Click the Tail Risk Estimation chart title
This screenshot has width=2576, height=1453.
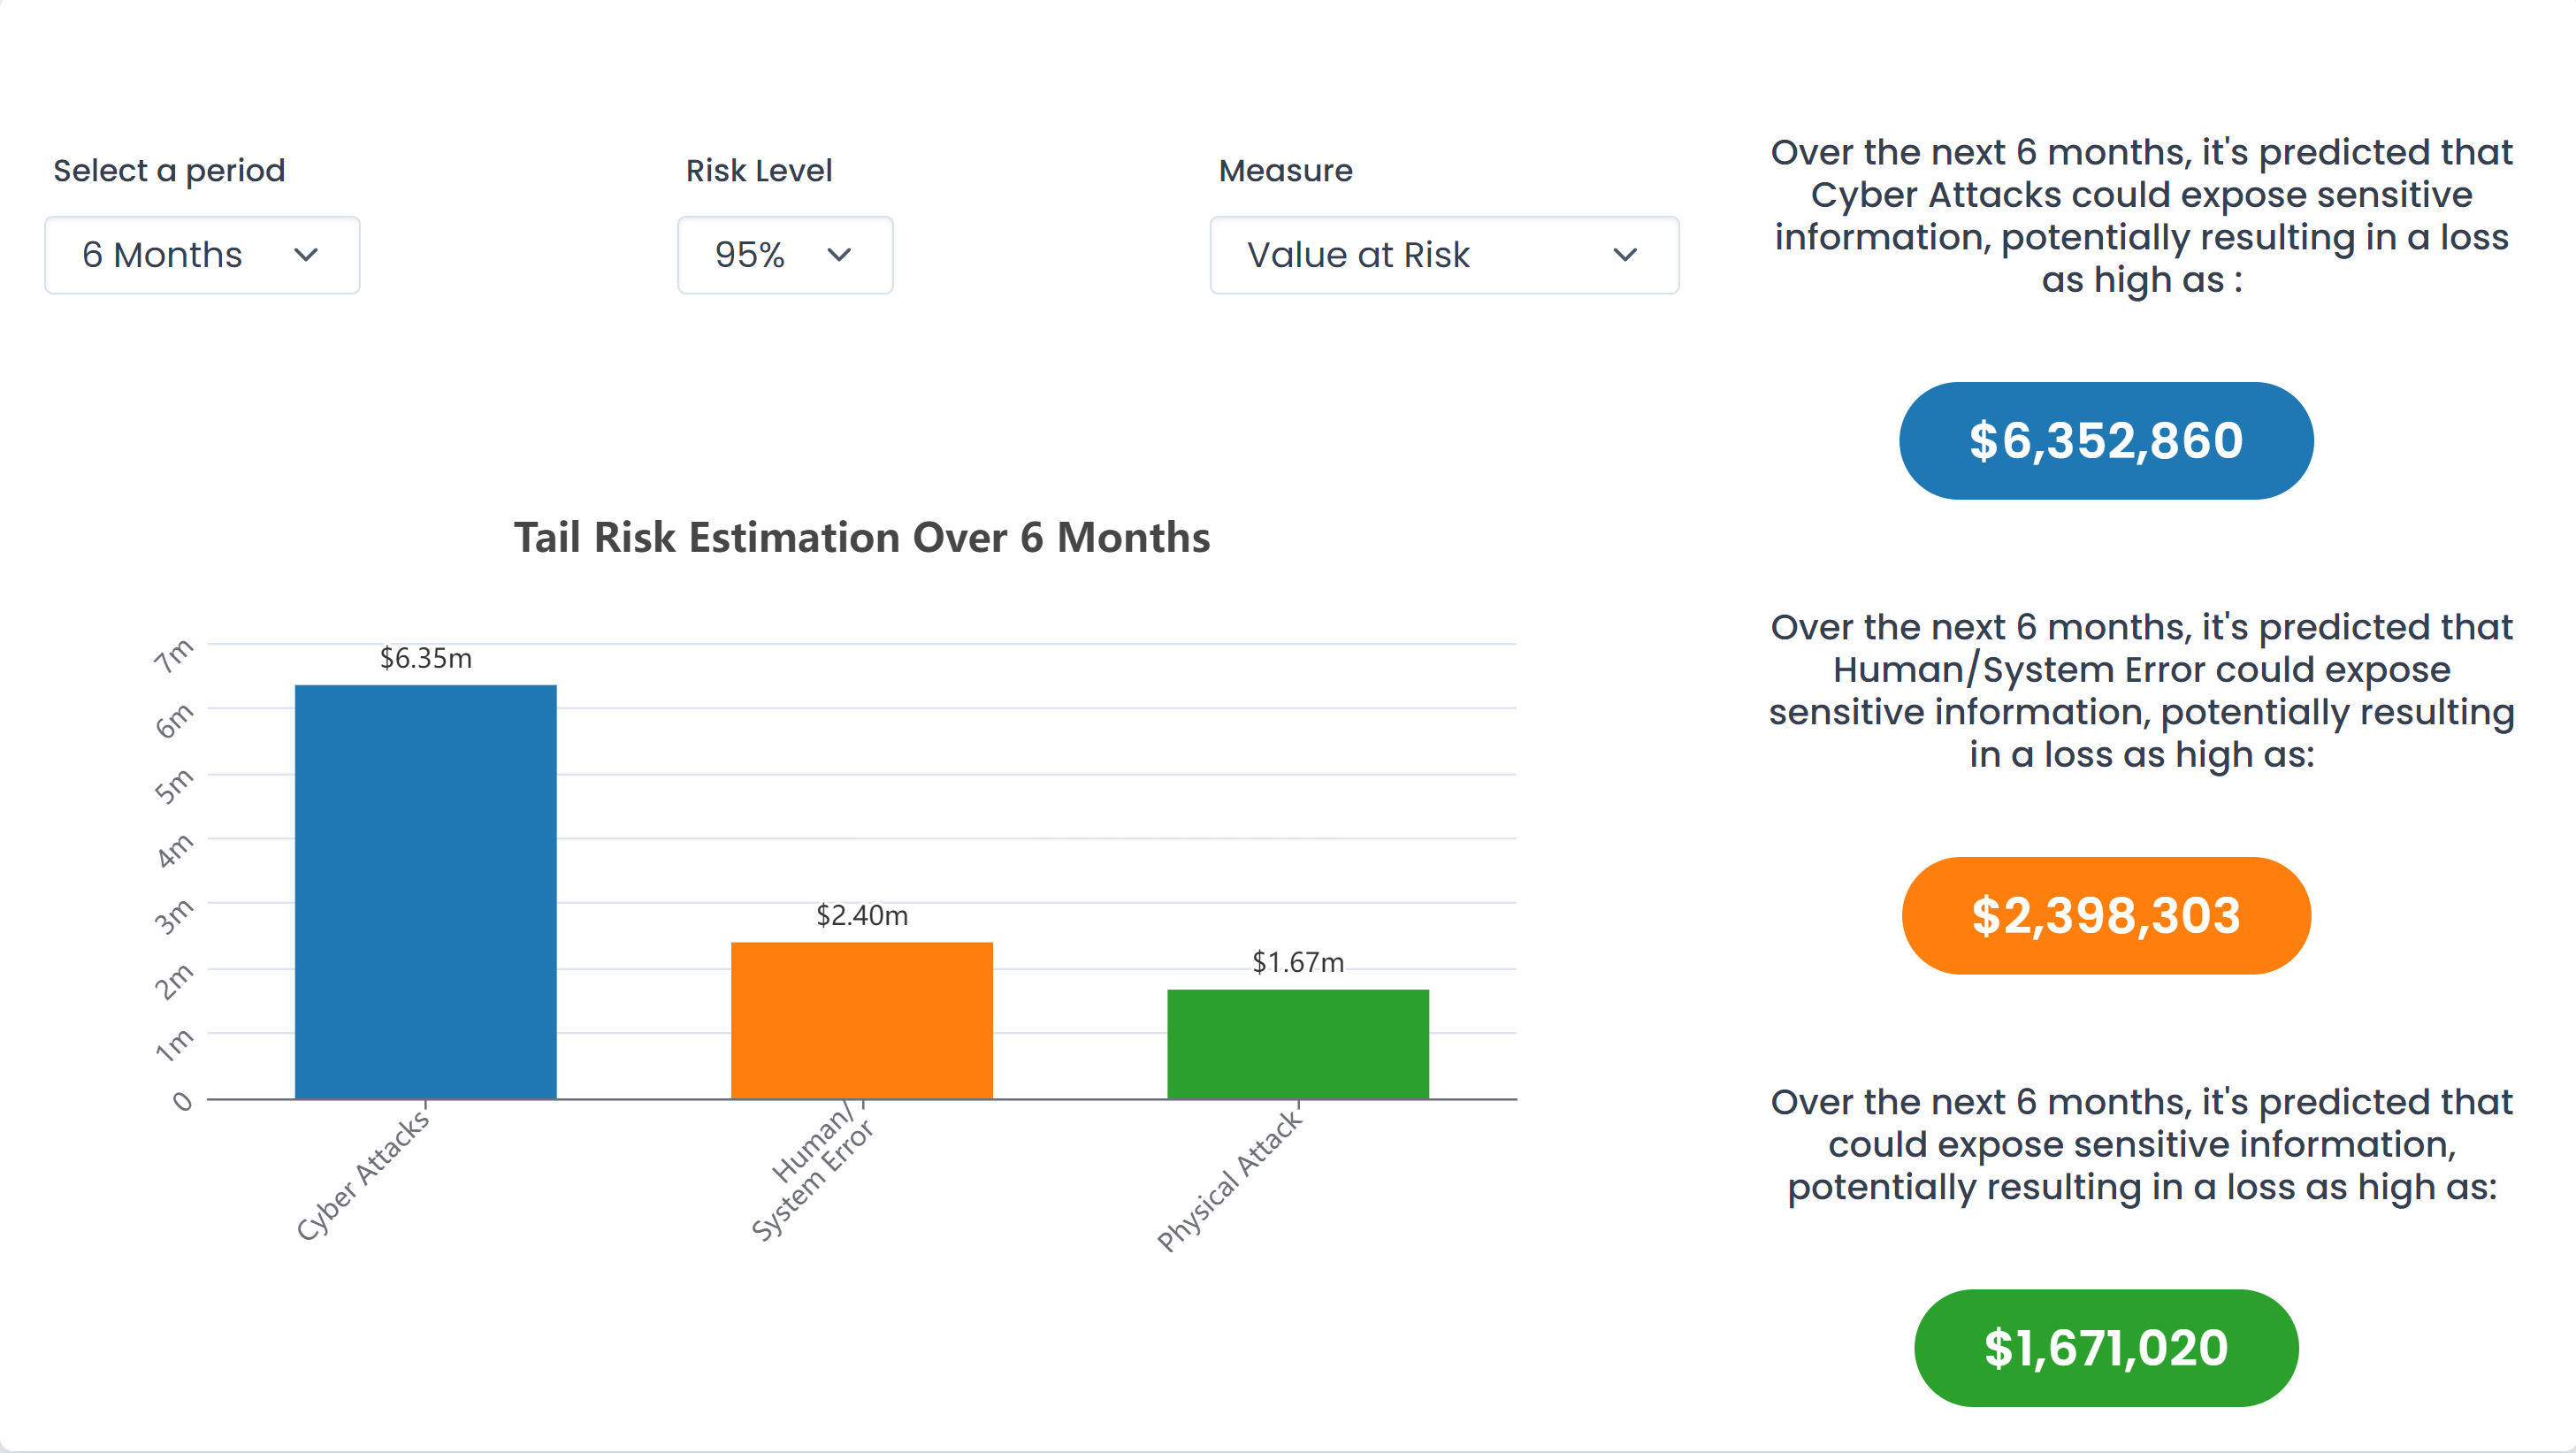click(x=861, y=537)
